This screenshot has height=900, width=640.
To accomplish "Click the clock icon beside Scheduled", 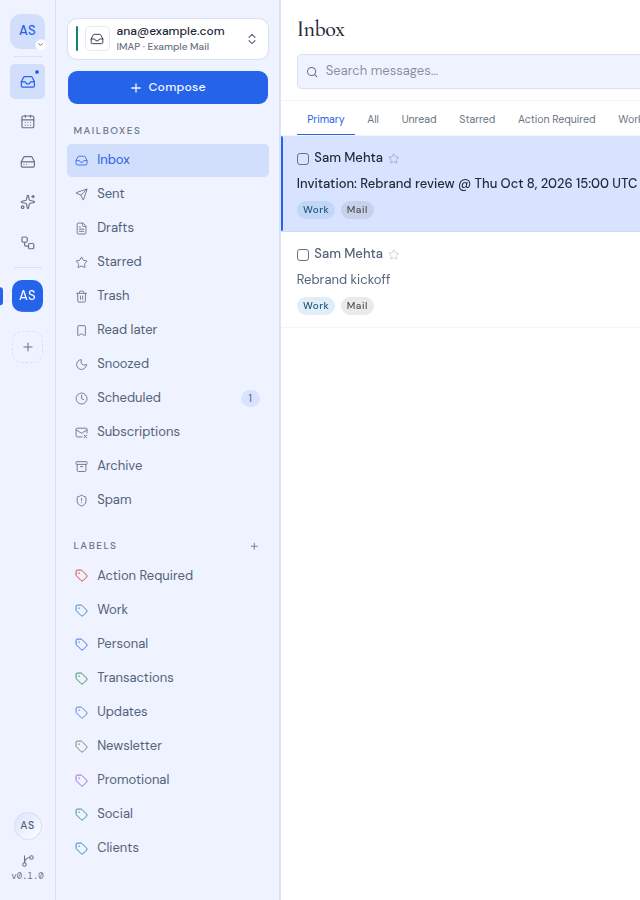I will [x=82, y=398].
